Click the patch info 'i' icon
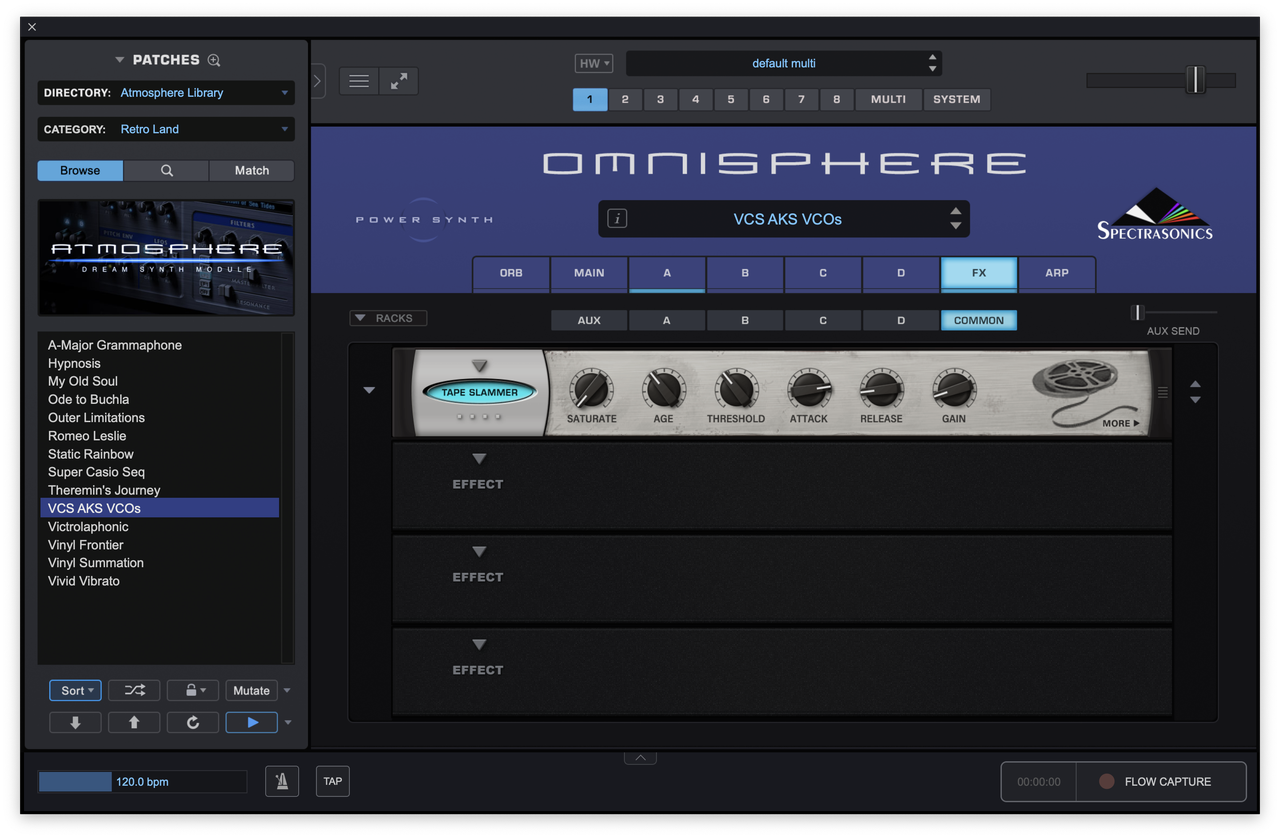This screenshot has width=1280, height=838. [x=617, y=218]
